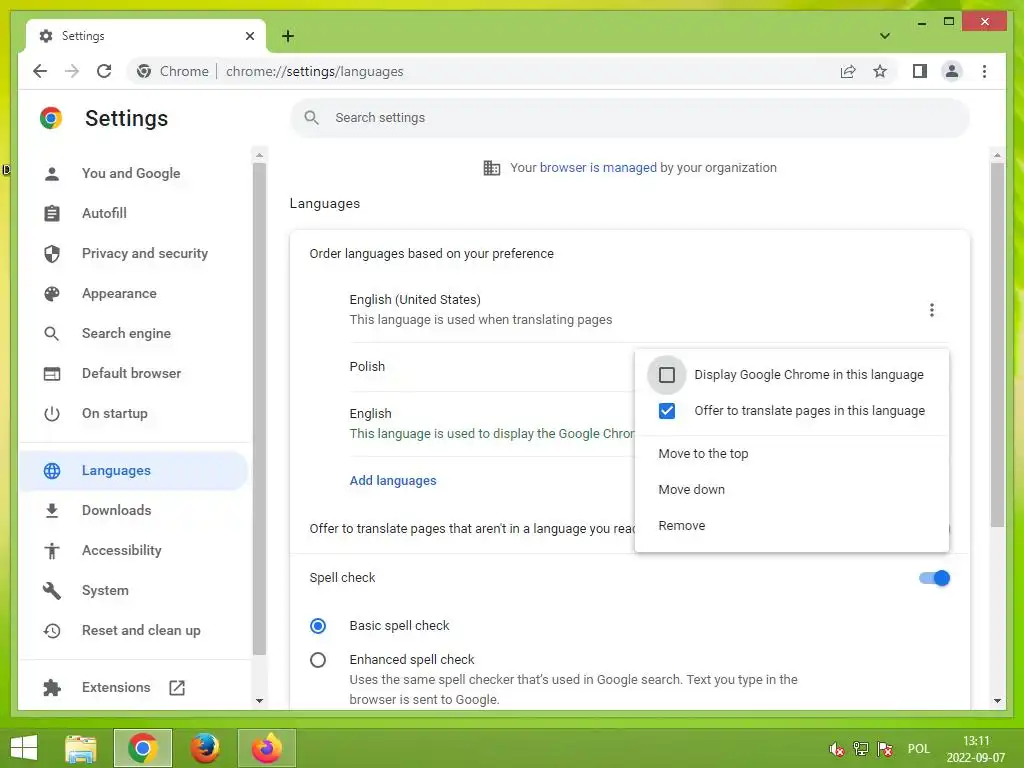Open more actions for English (United States)
Viewport: 1024px width, 768px height.
[x=931, y=310]
